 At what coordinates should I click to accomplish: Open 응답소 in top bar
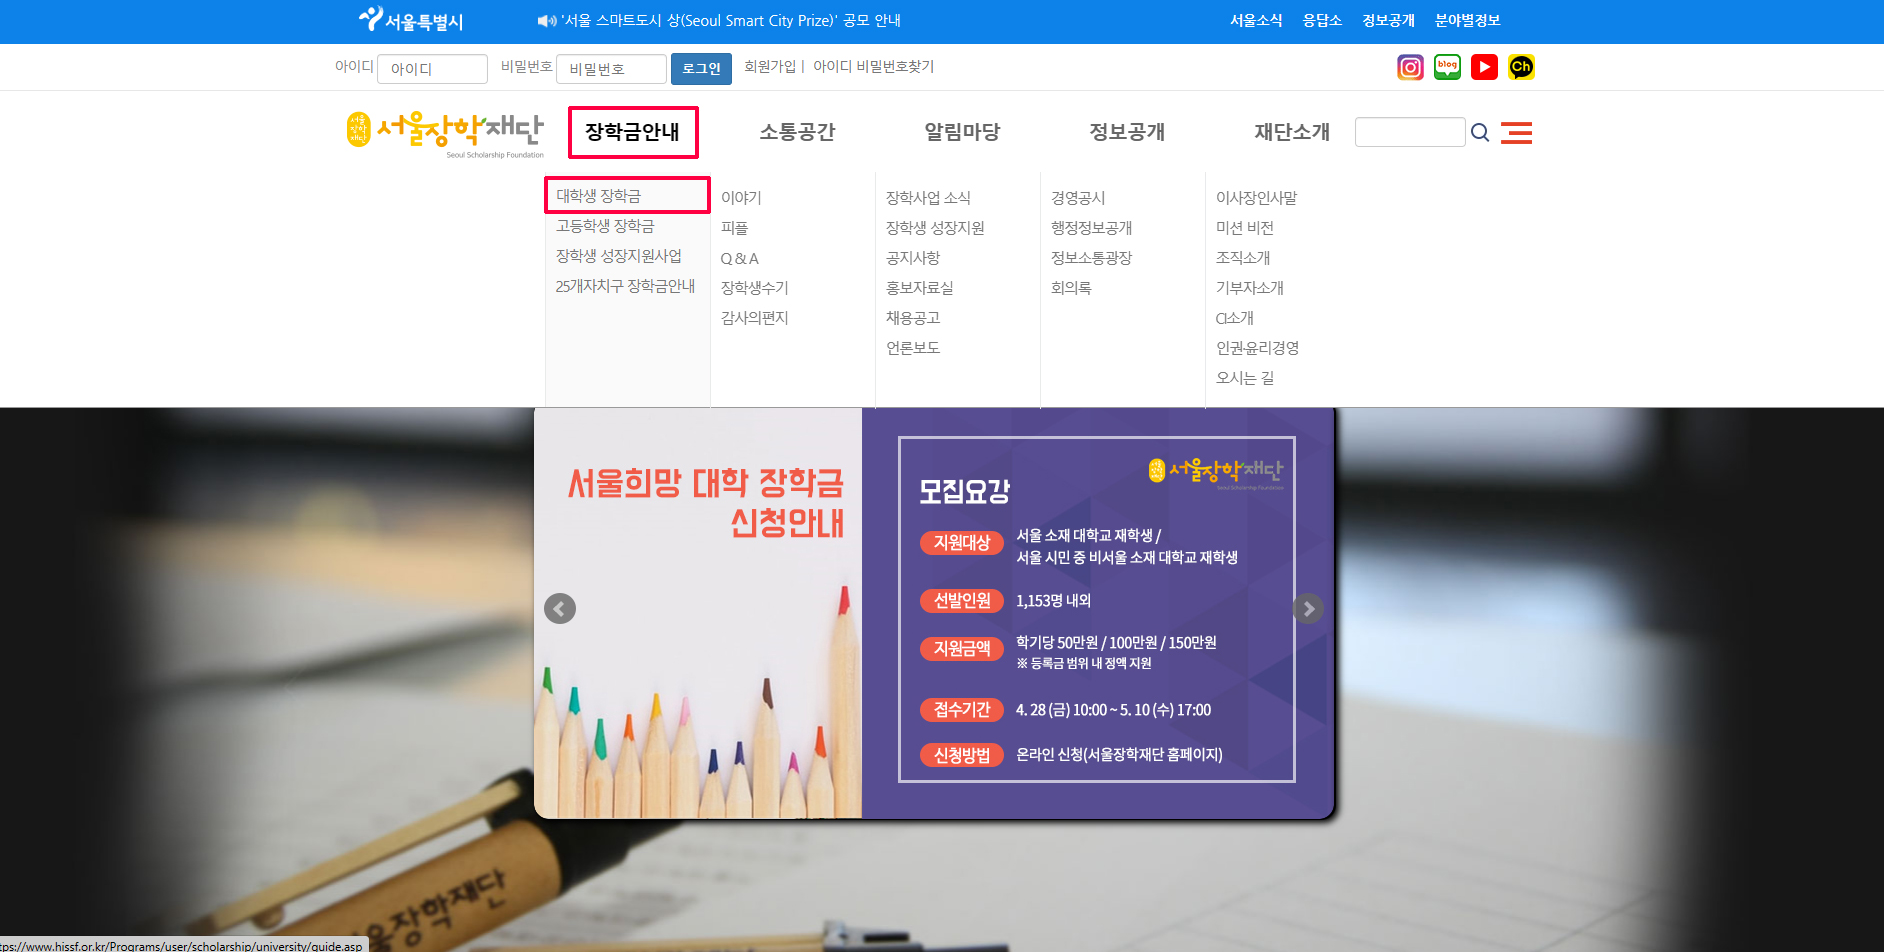[x=1322, y=20]
